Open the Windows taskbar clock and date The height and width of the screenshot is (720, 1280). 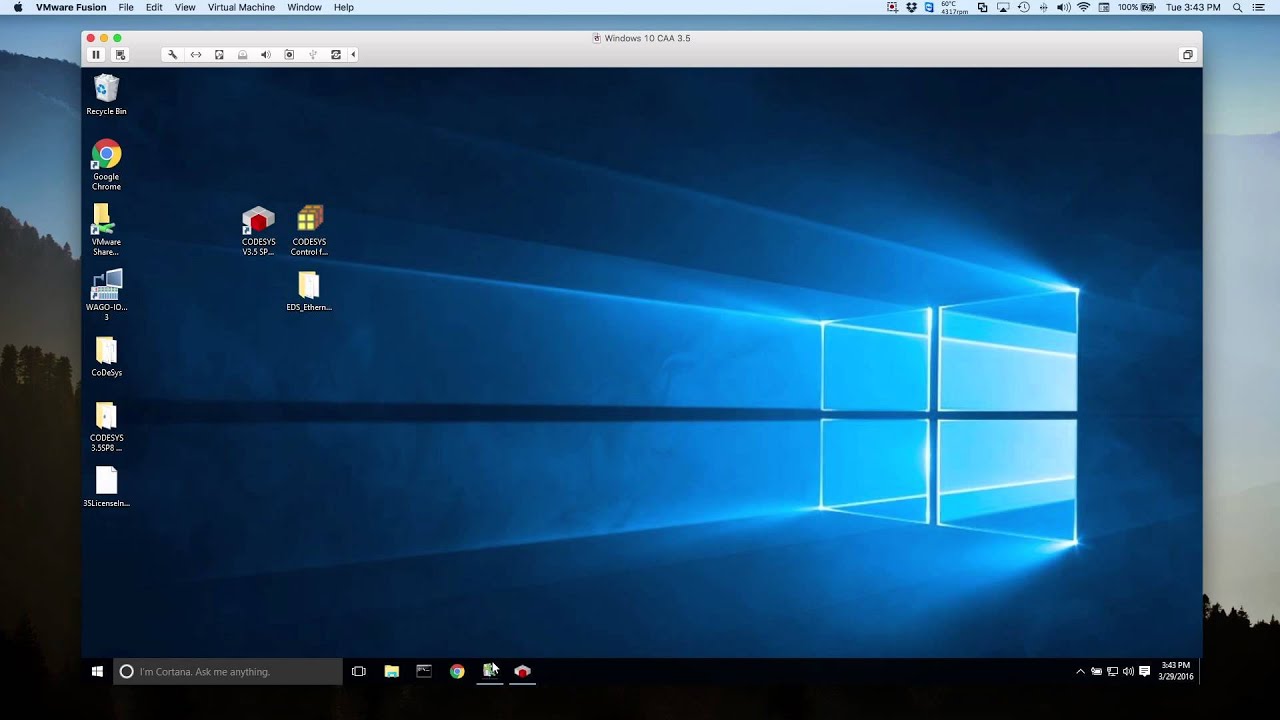pos(1176,671)
